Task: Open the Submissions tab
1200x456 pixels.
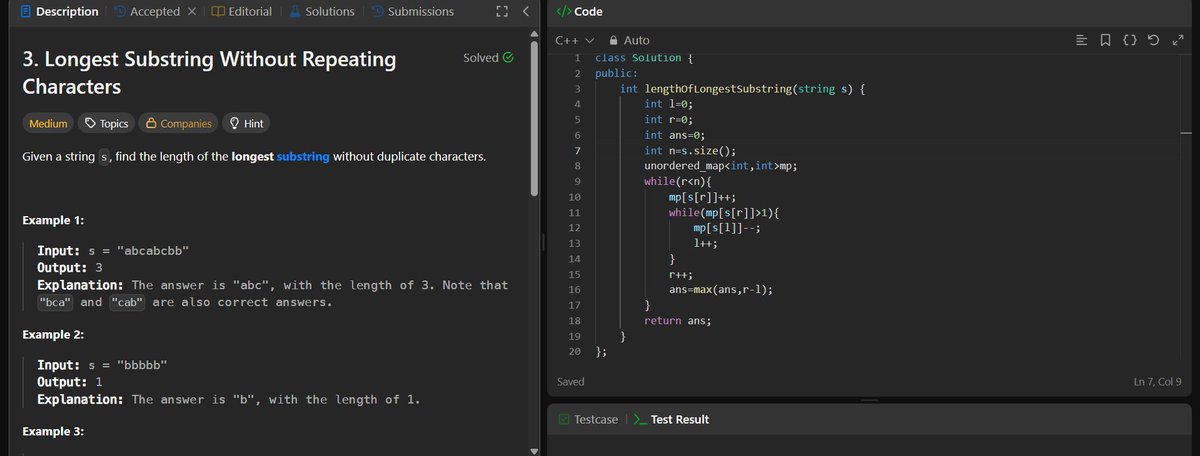Action: [411, 11]
